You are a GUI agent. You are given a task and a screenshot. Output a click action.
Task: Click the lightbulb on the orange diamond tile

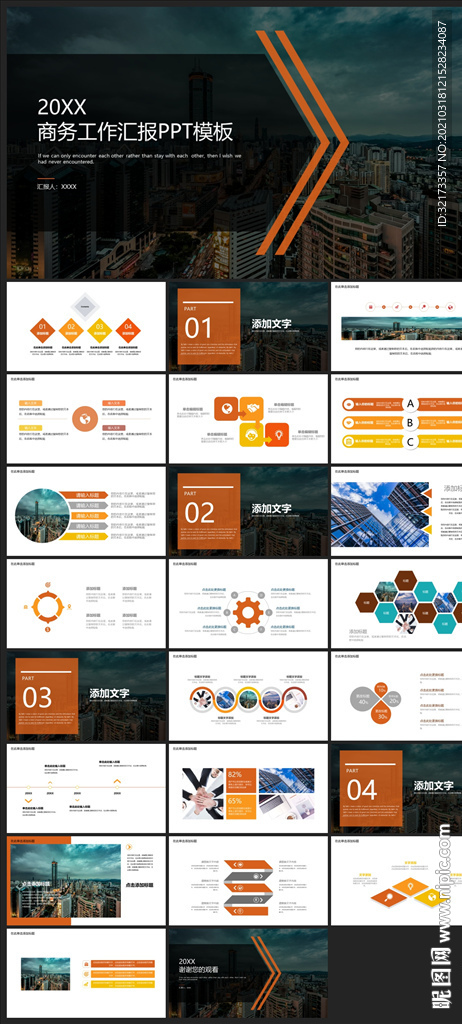410,888
